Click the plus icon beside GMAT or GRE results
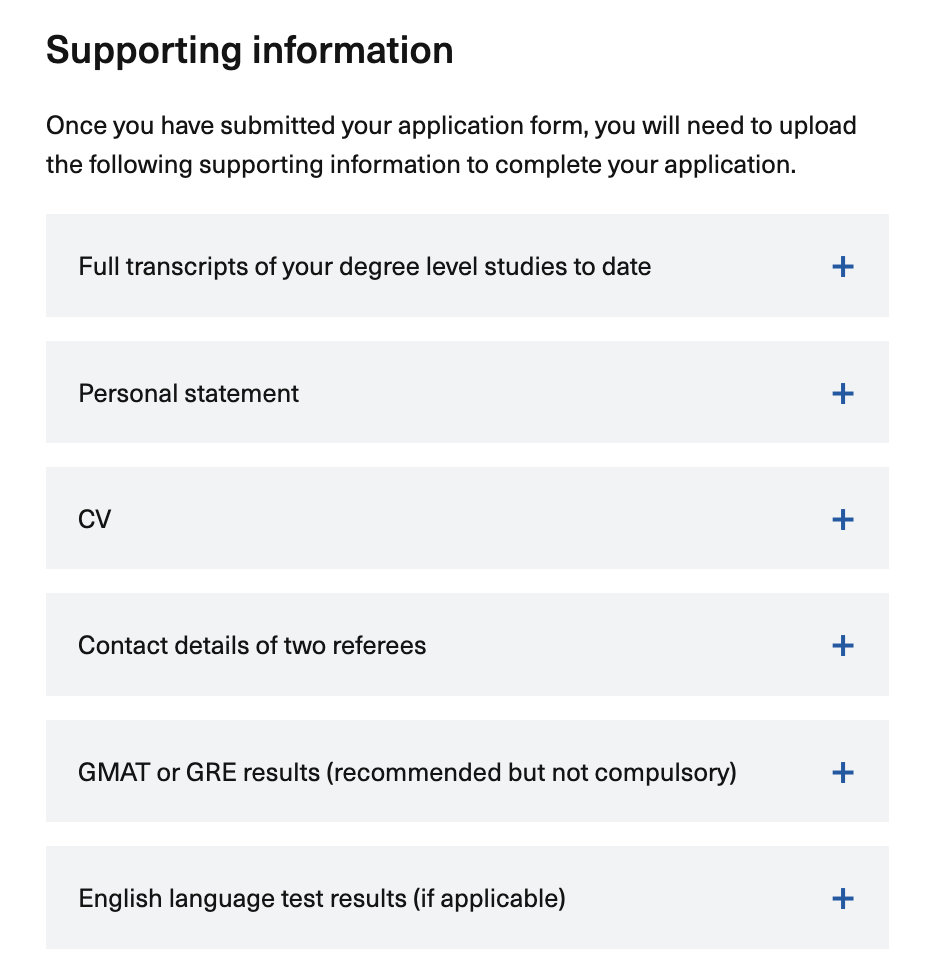 click(843, 772)
